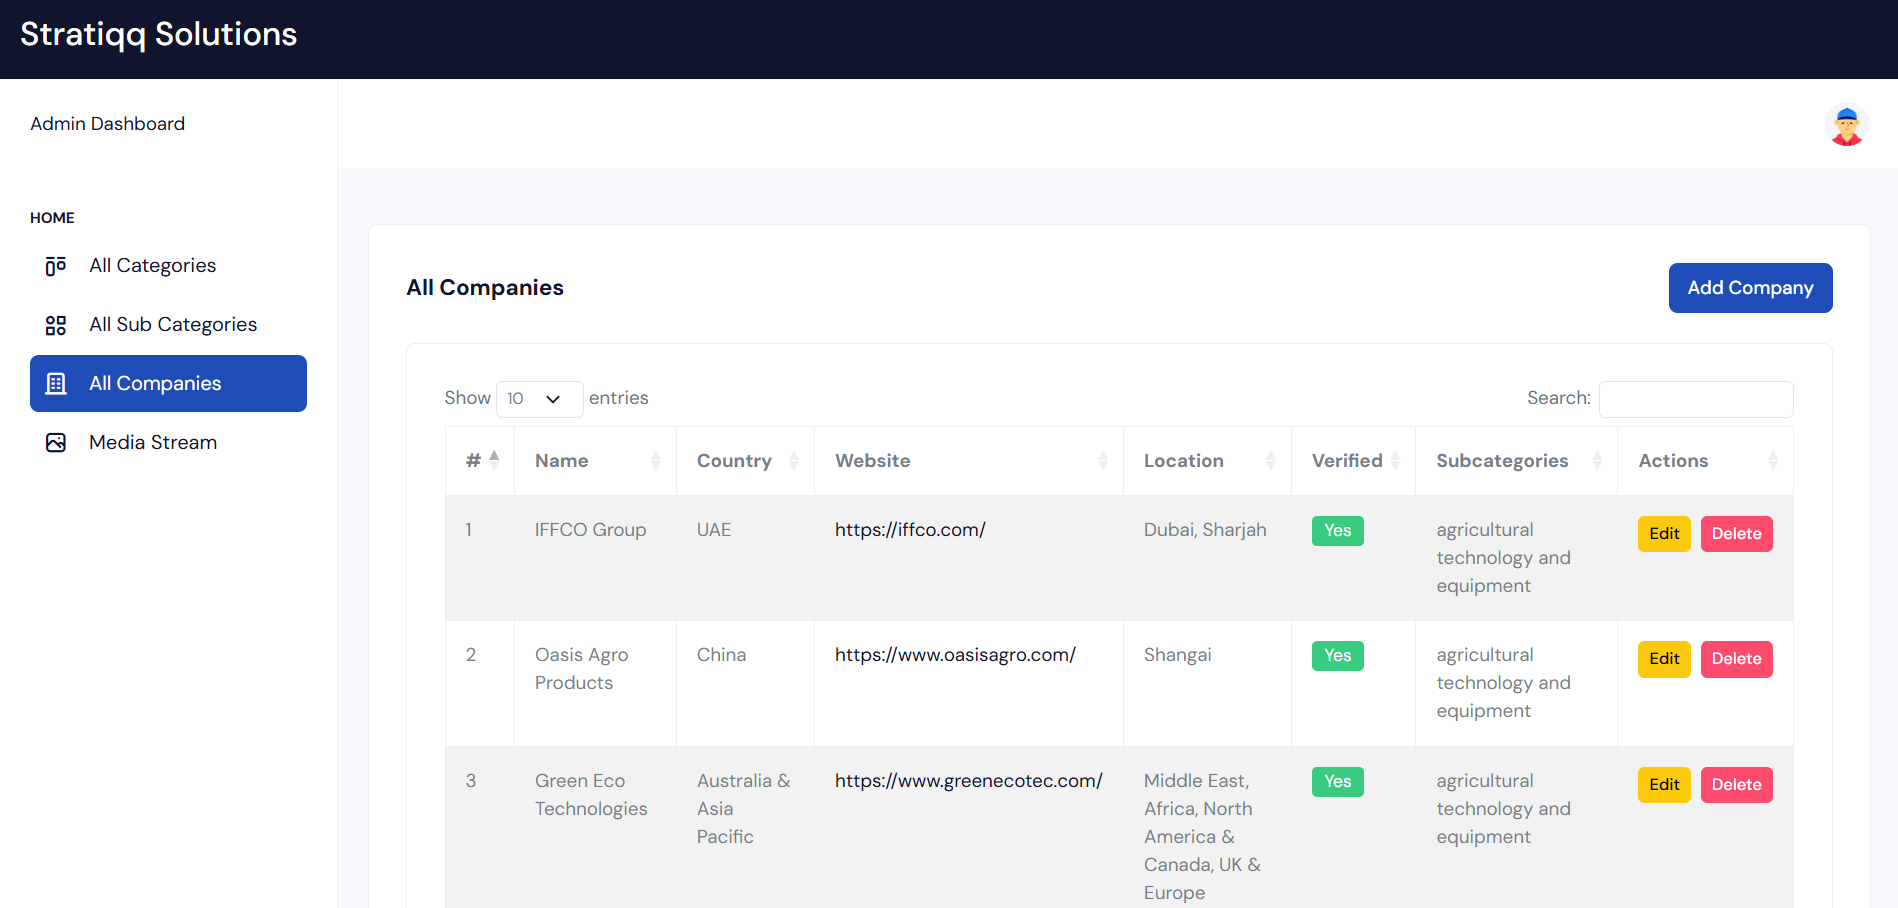
Task: Click the sort icon on the Name column
Action: tap(655, 460)
